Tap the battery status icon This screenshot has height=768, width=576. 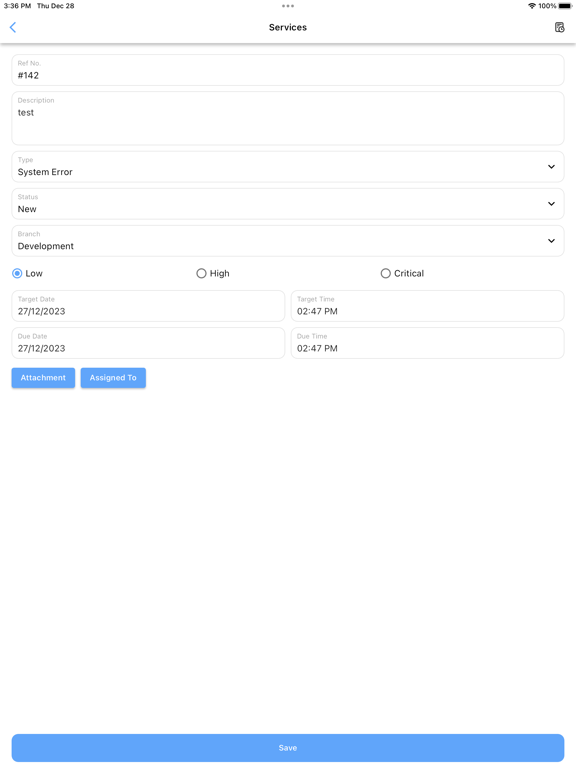(565, 6)
